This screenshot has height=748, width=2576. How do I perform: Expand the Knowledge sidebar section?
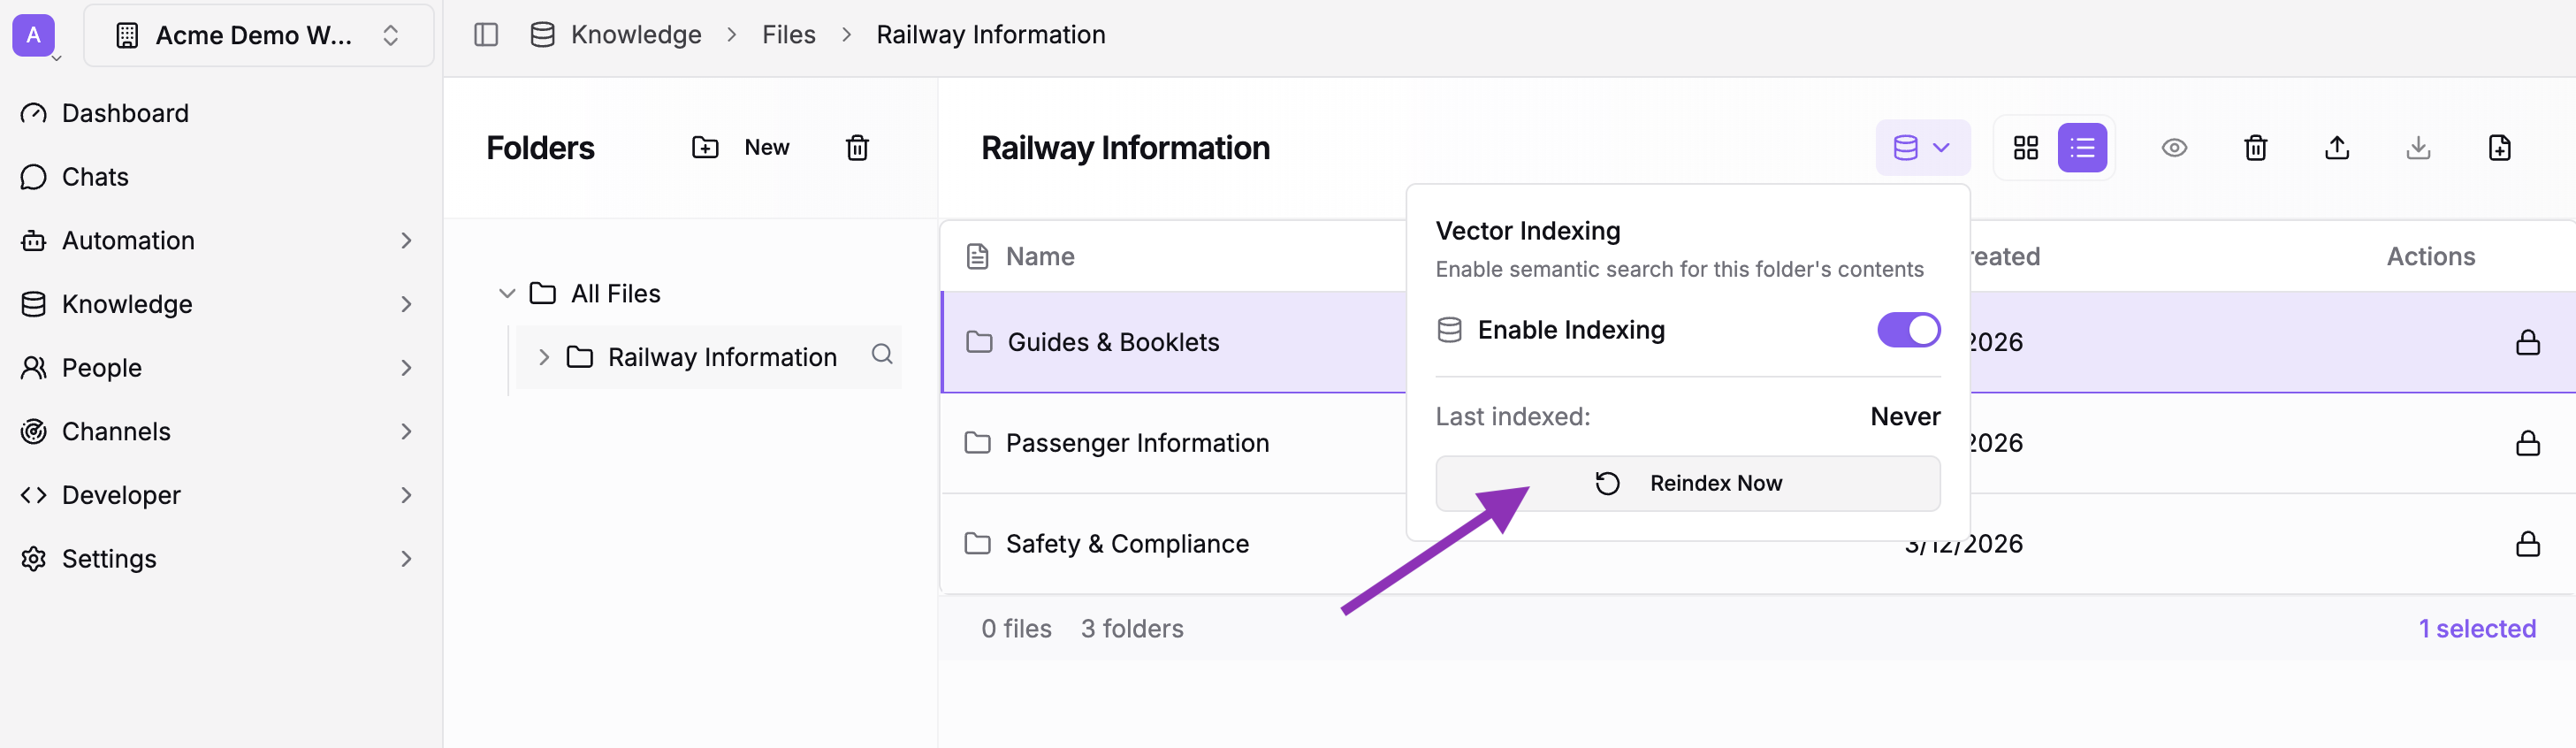tap(406, 303)
